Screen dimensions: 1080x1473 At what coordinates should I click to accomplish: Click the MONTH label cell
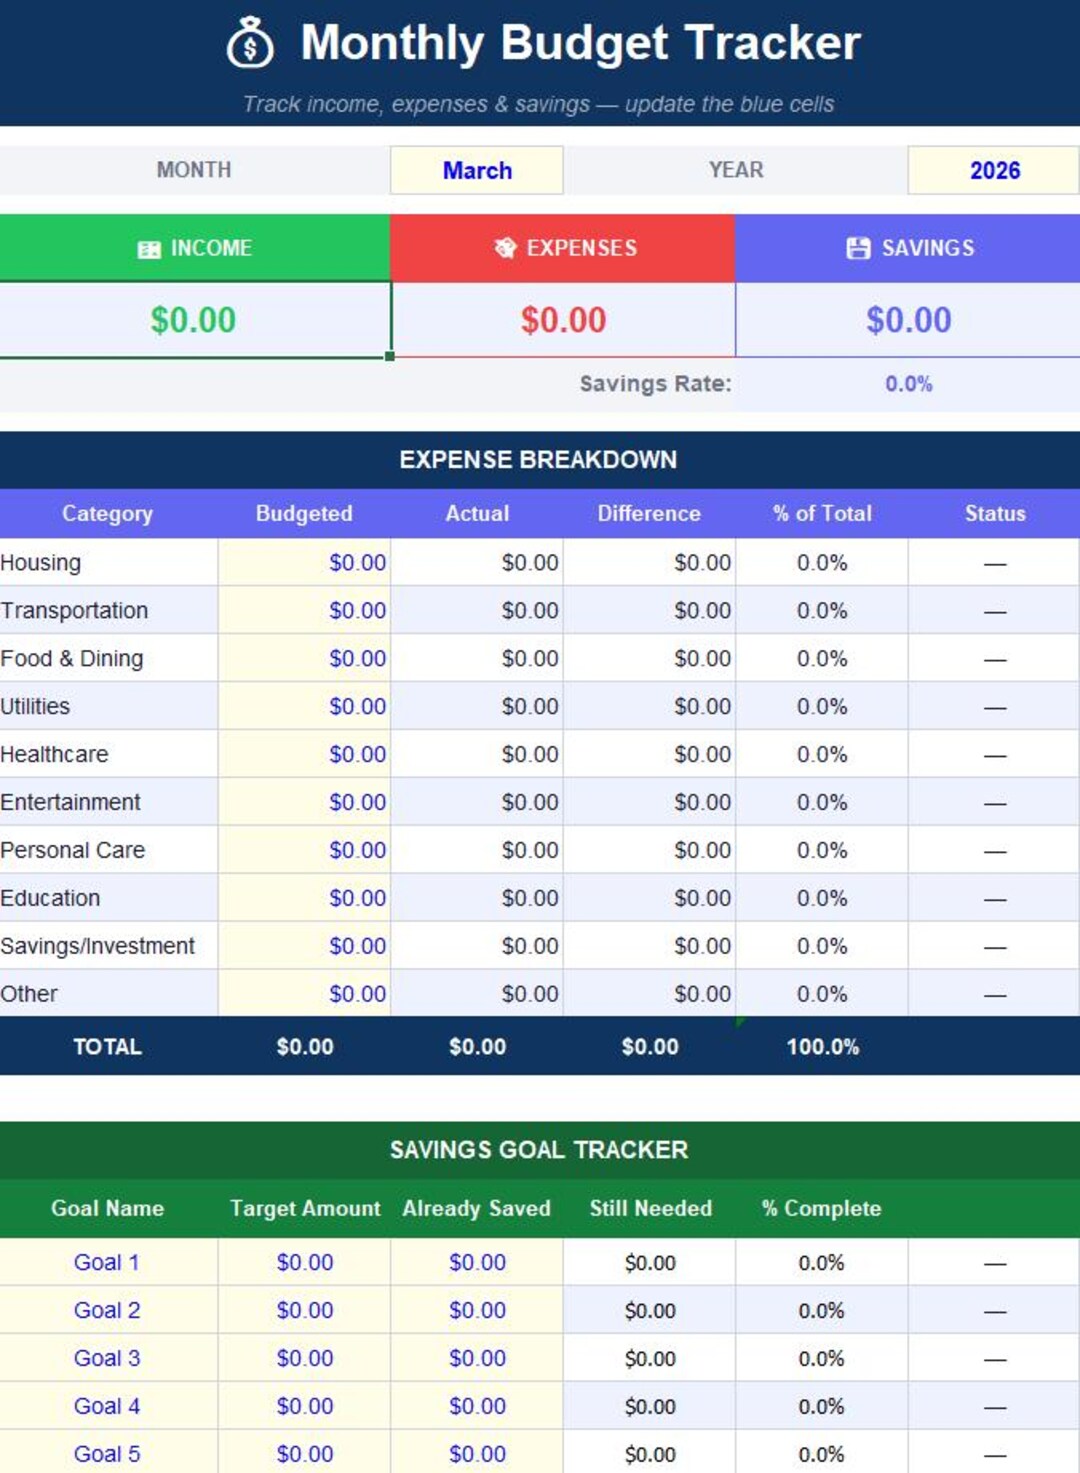194,170
